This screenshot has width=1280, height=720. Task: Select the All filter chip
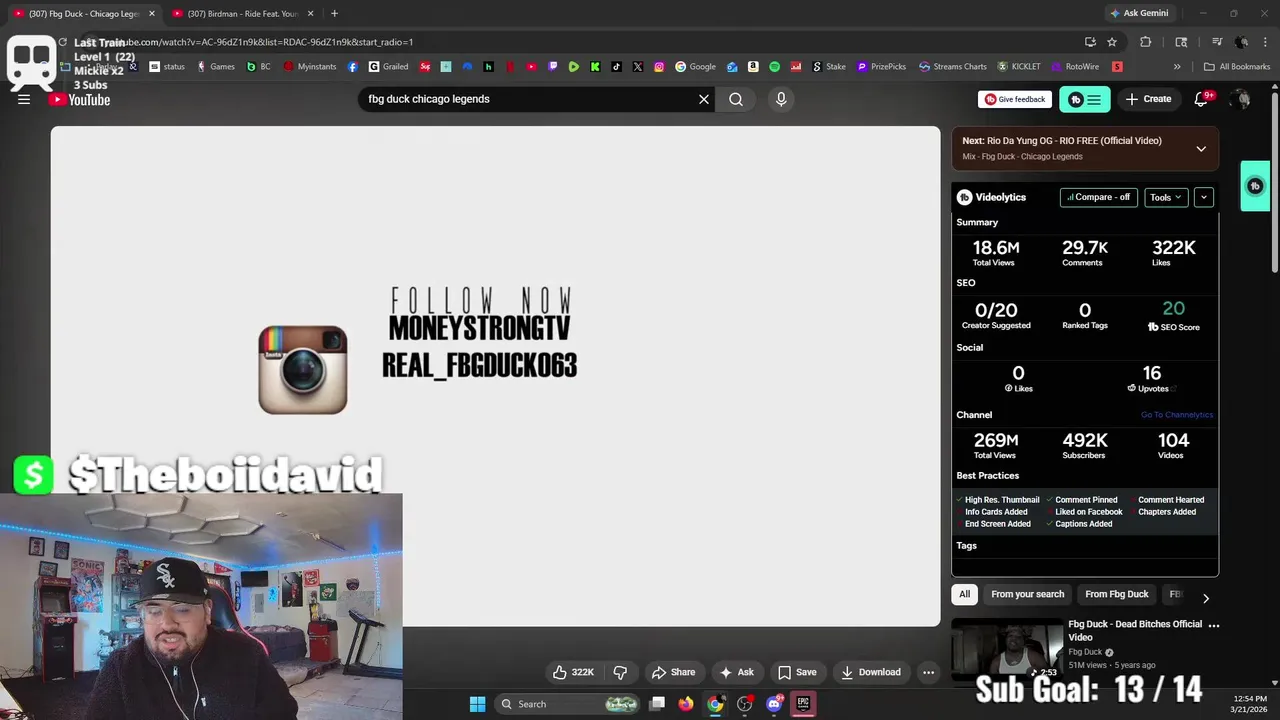click(964, 594)
